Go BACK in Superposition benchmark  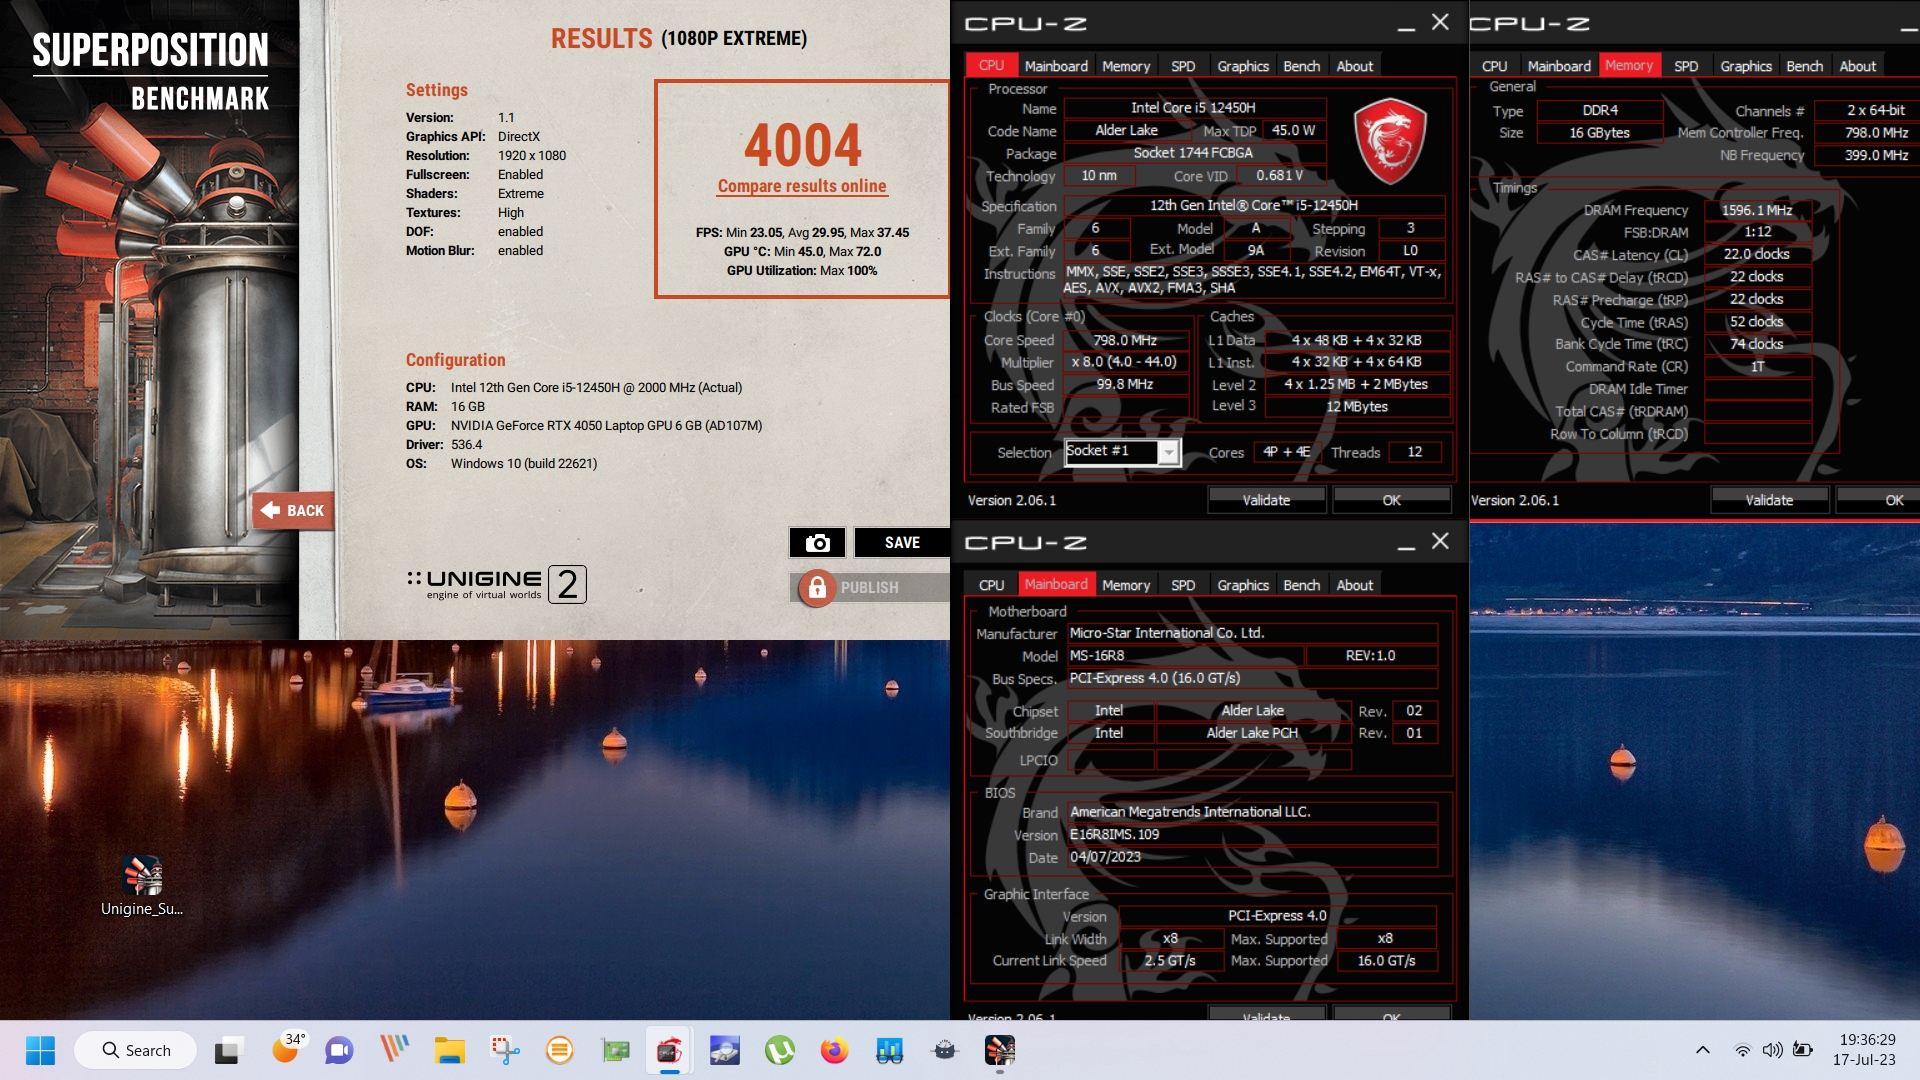293,511
